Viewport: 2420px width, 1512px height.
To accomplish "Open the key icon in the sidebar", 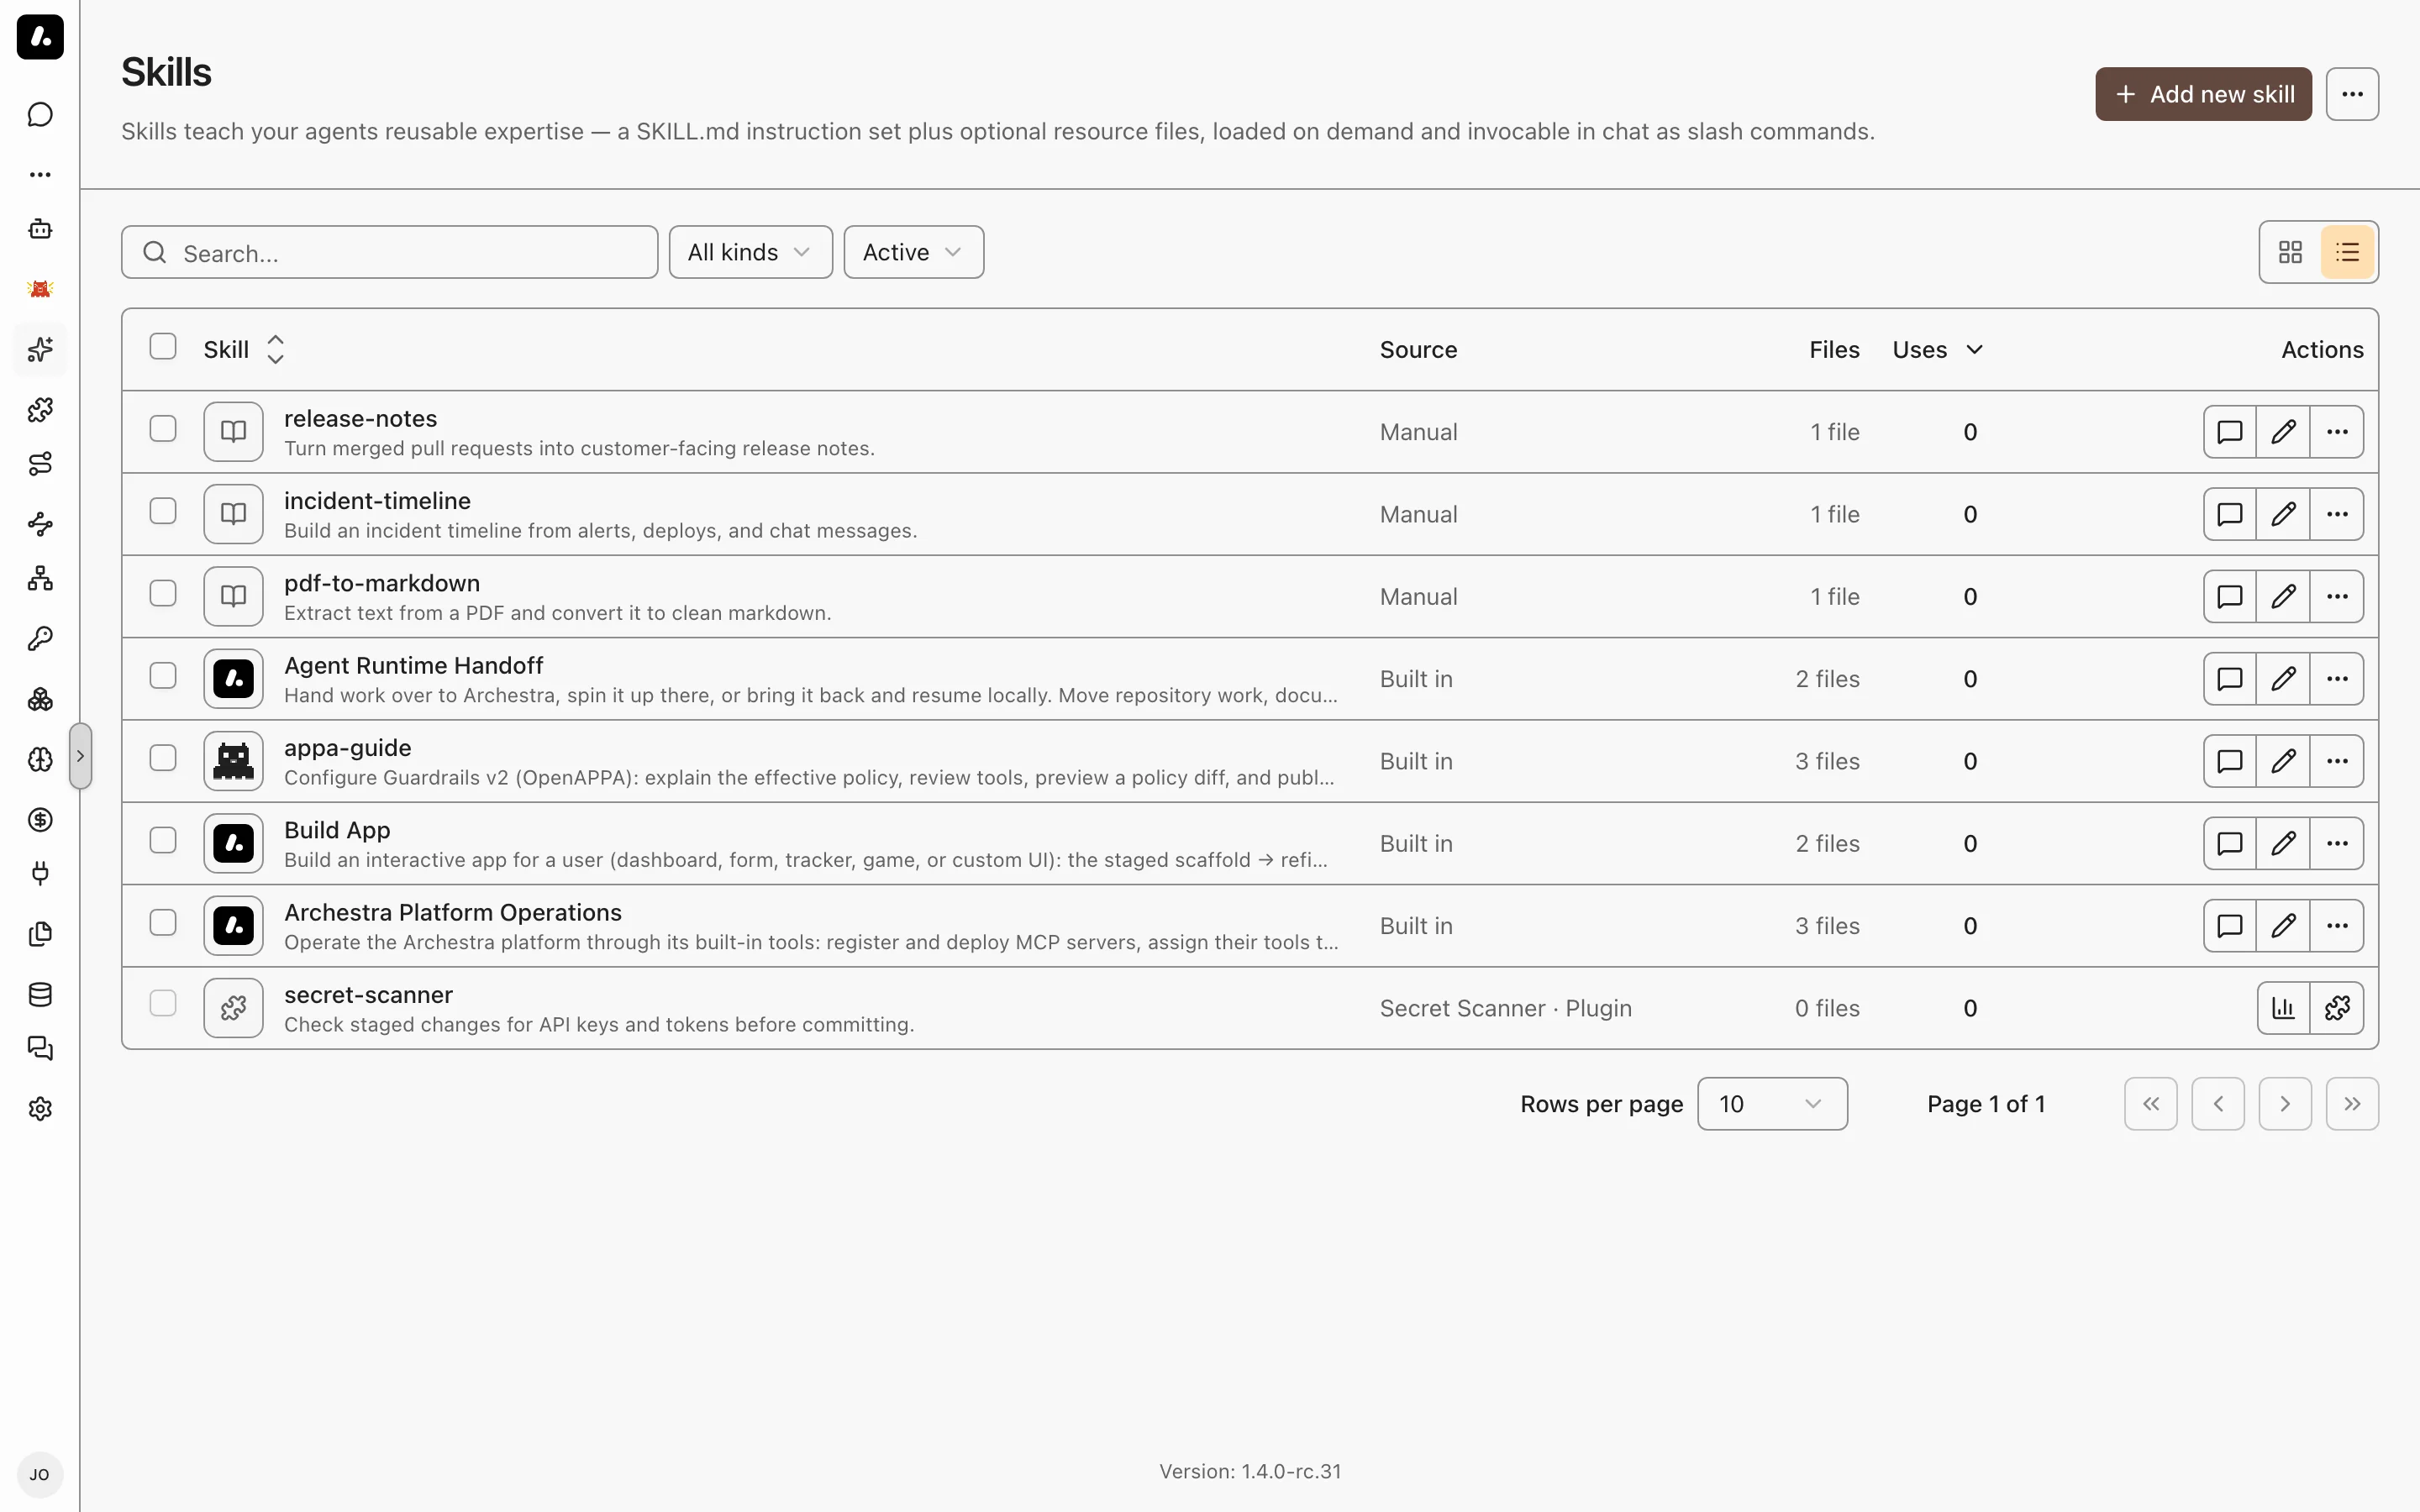I will [x=40, y=638].
